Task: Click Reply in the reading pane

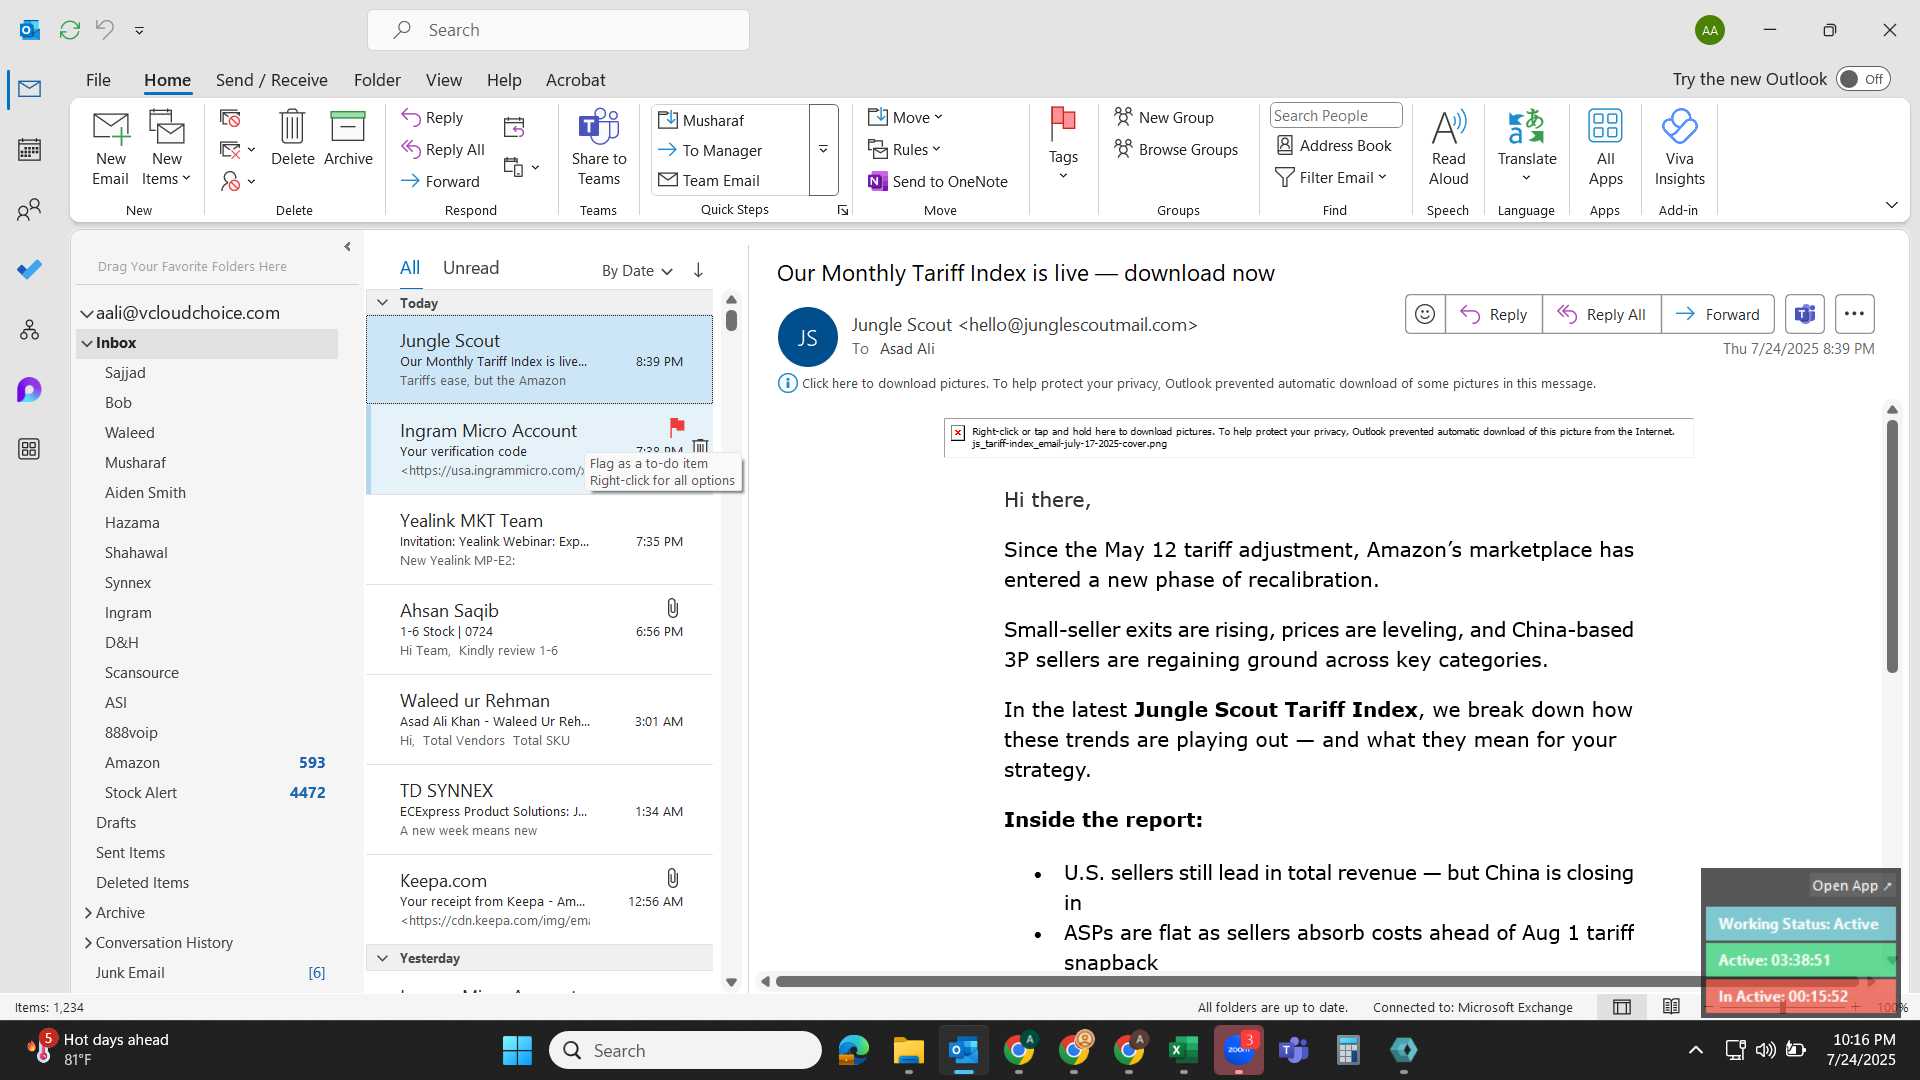Action: (1493, 314)
